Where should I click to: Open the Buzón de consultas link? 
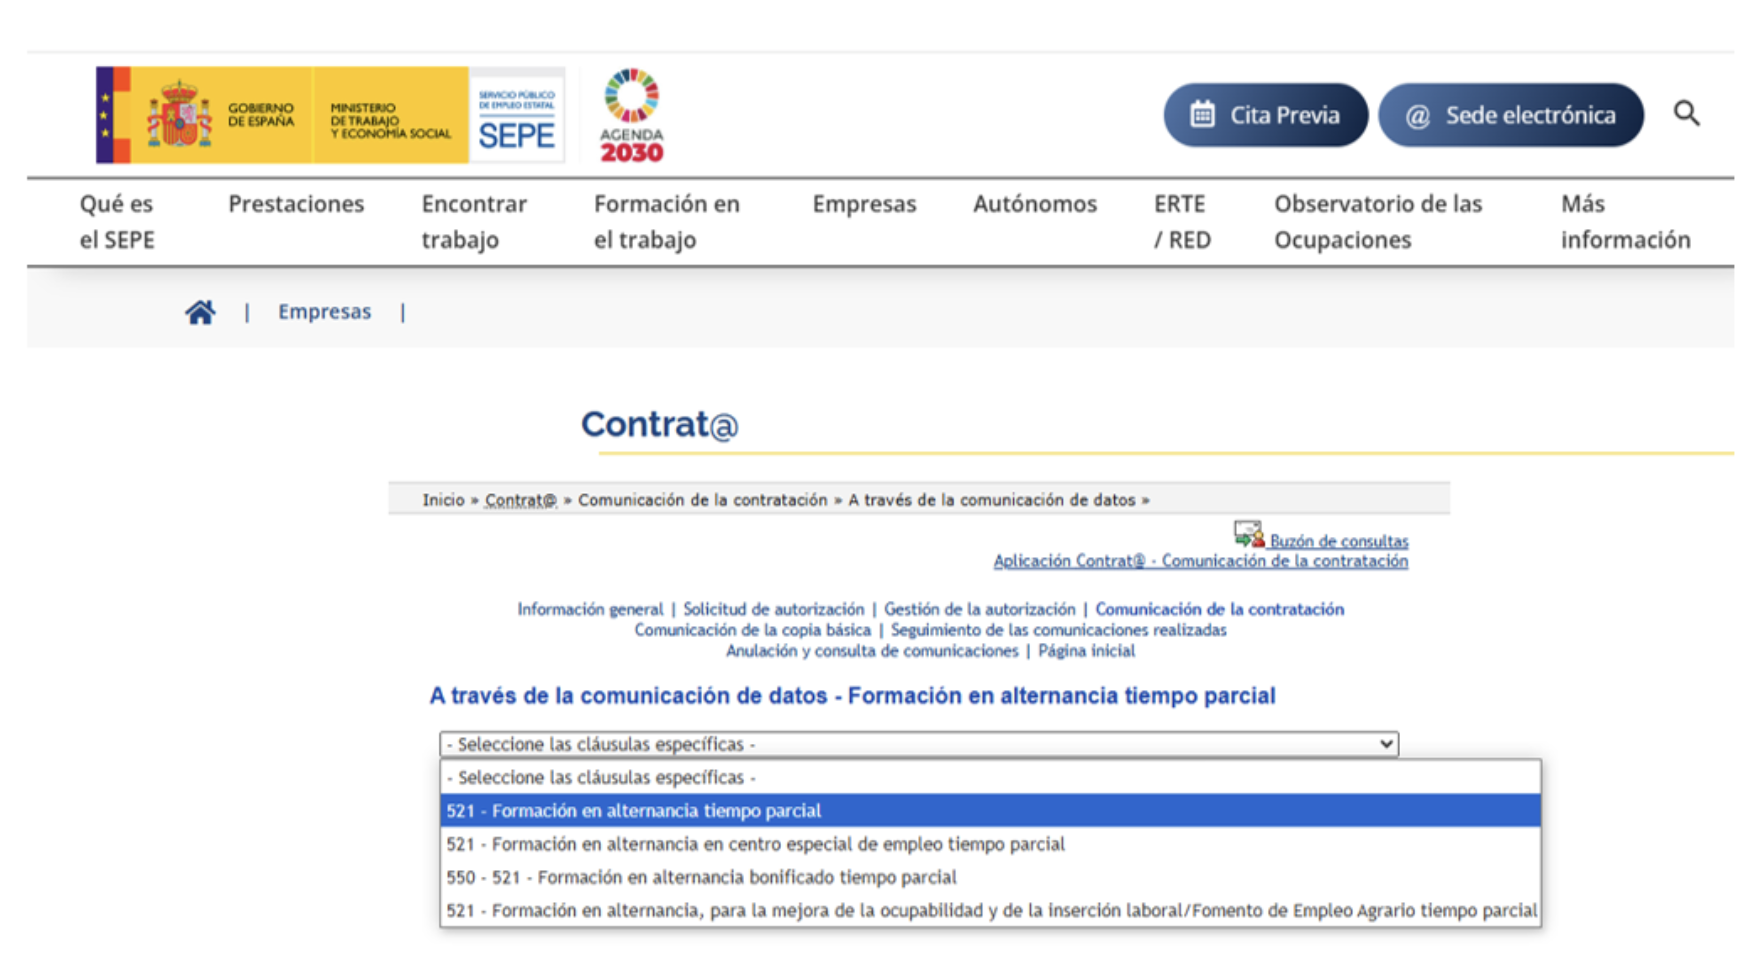[x=1338, y=541]
